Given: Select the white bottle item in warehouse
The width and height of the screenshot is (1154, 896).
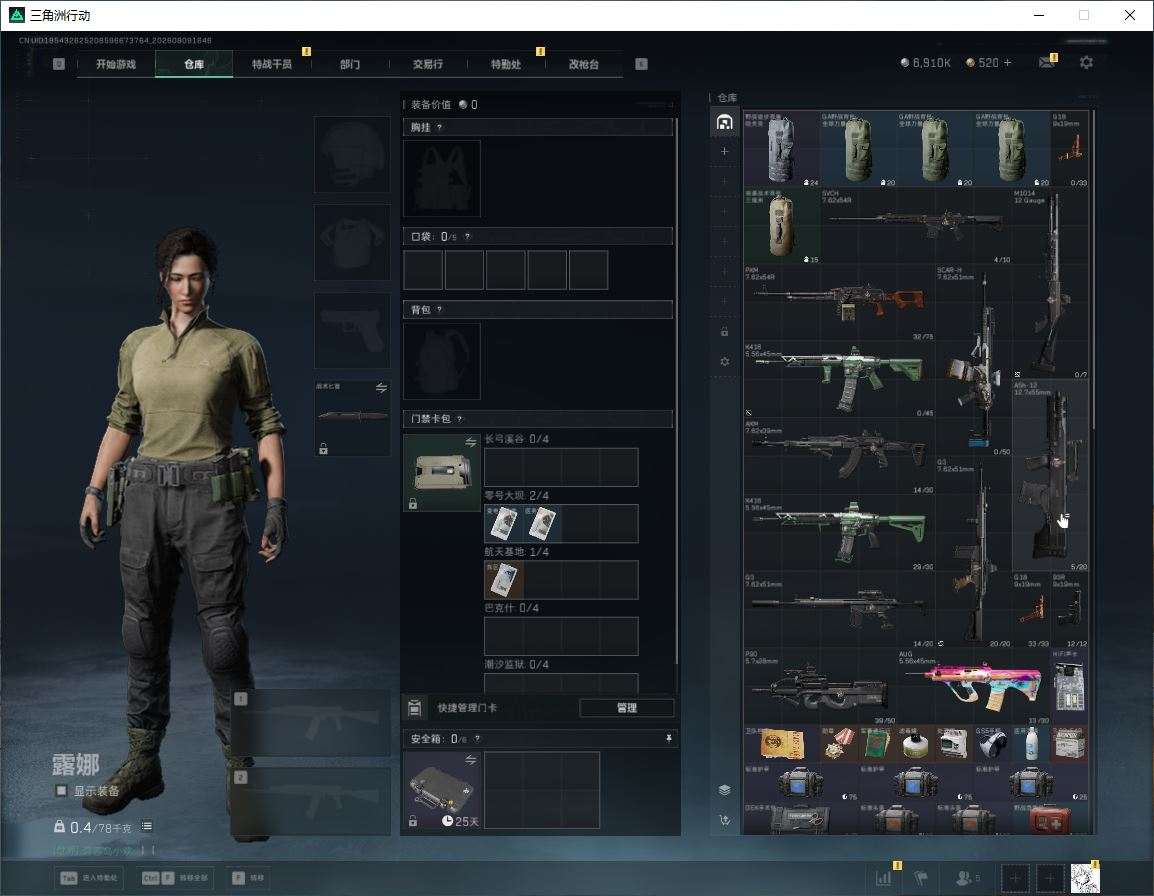Looking at the screenshot, I should point(1030,744).
